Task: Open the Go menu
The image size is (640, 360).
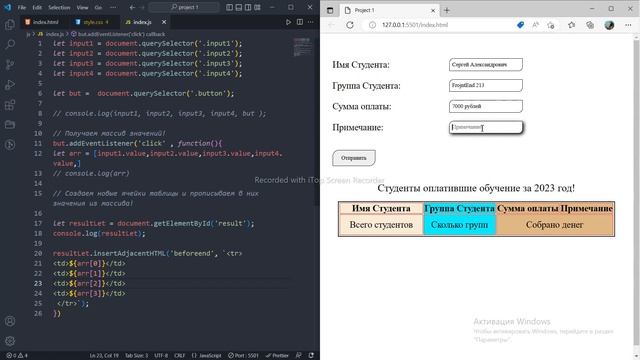Action: coord(98,7)
